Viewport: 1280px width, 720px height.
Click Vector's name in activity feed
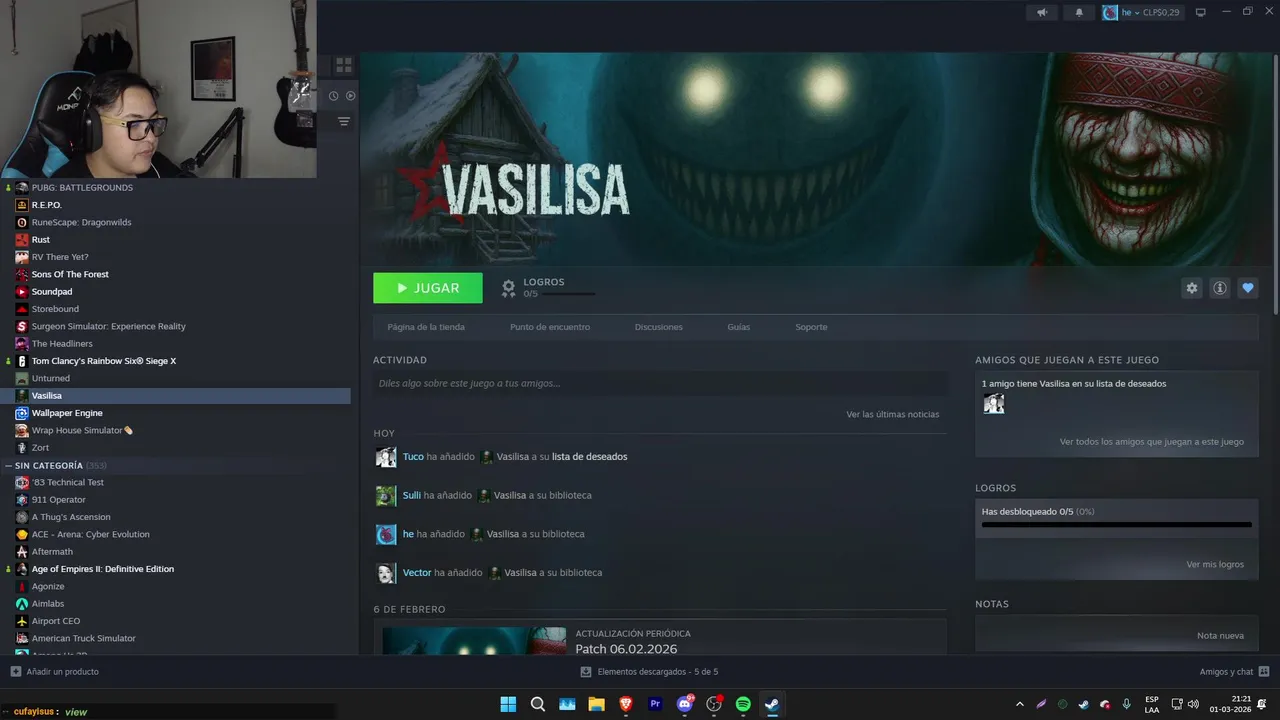[417, 573]
